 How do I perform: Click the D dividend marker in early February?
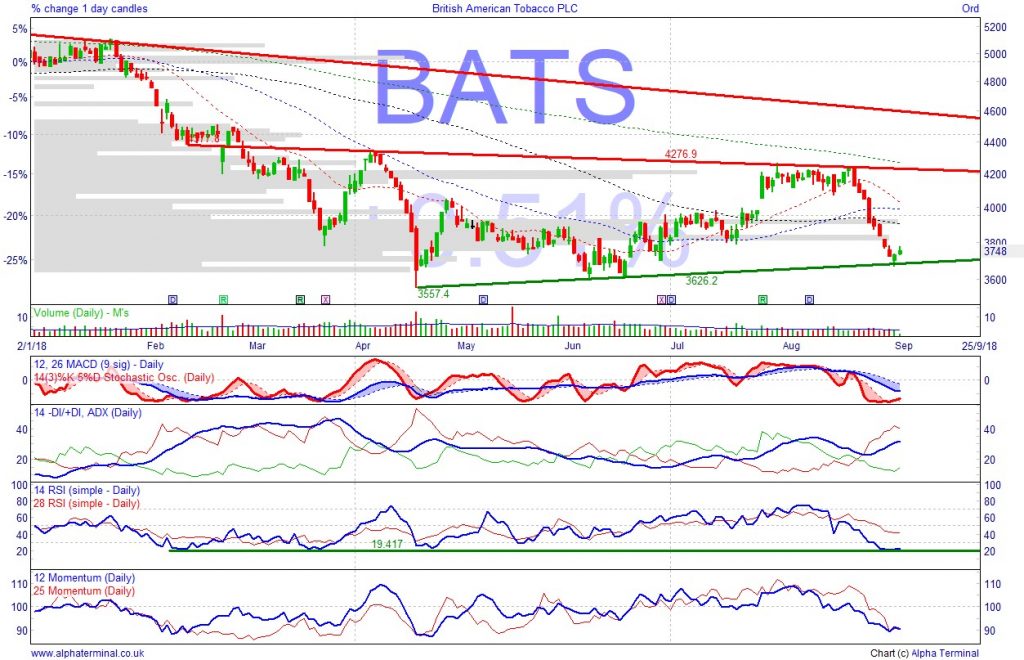[172, 300]
